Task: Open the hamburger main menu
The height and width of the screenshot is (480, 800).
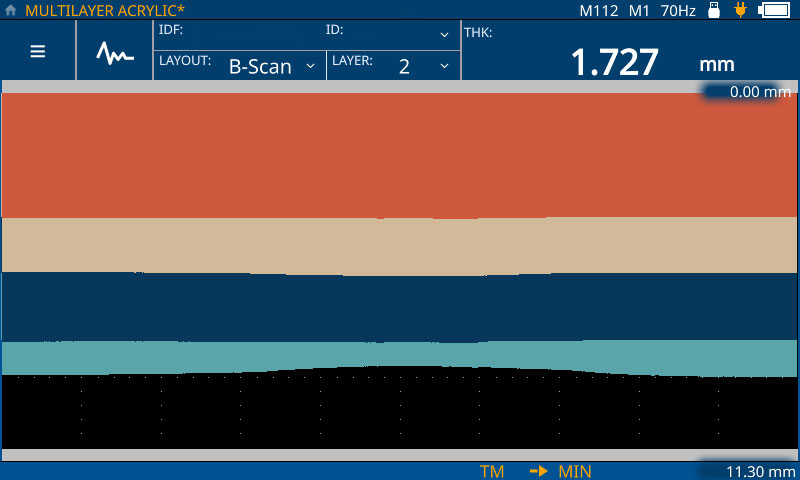Action: tap(38, 52)
